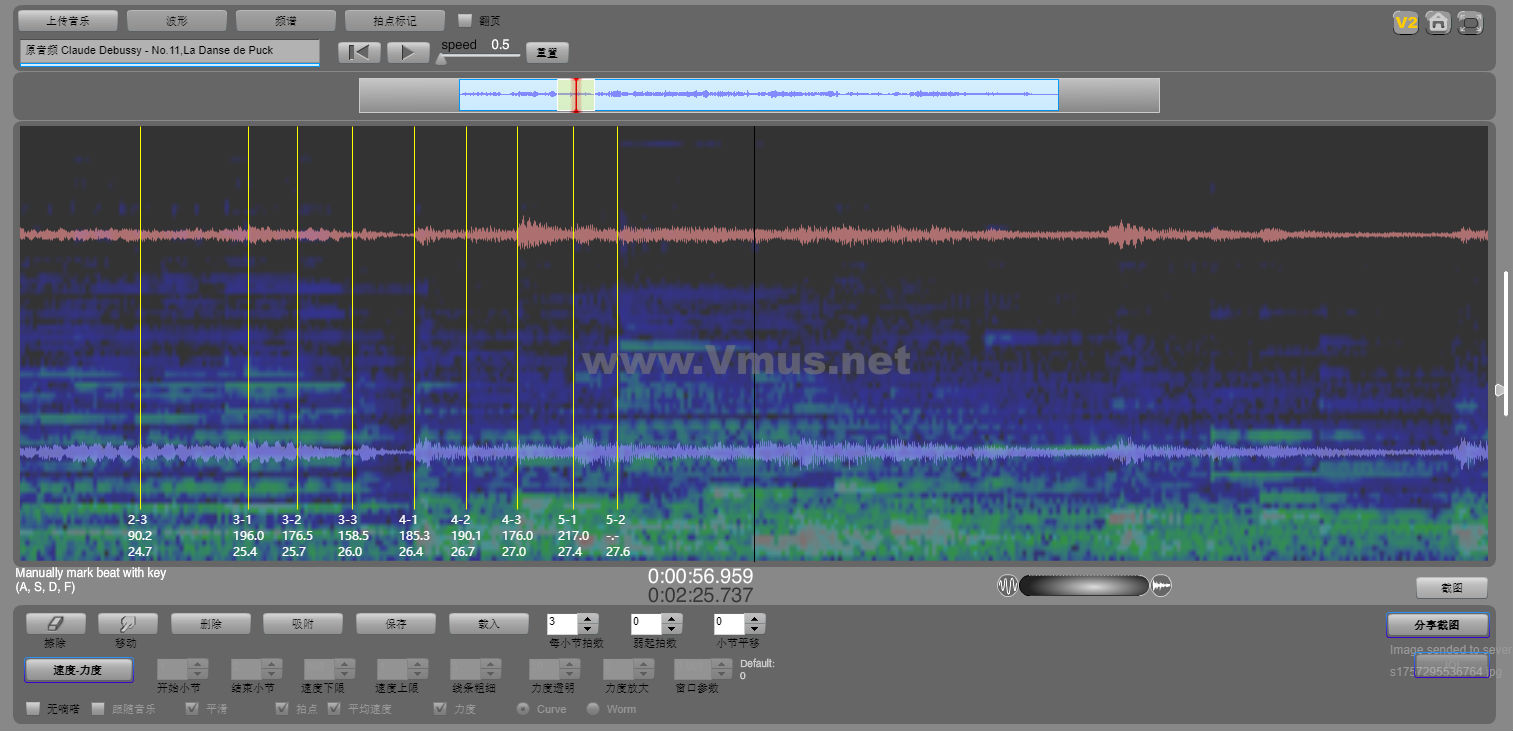Switch to the 波形 waveform view
1513x731 pixels.
coord(177,20)
